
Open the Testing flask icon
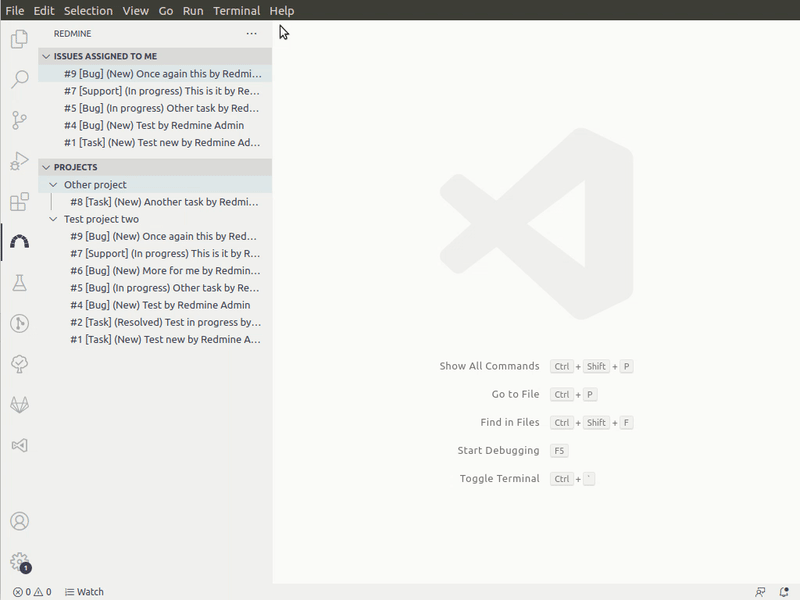point(19,283)
